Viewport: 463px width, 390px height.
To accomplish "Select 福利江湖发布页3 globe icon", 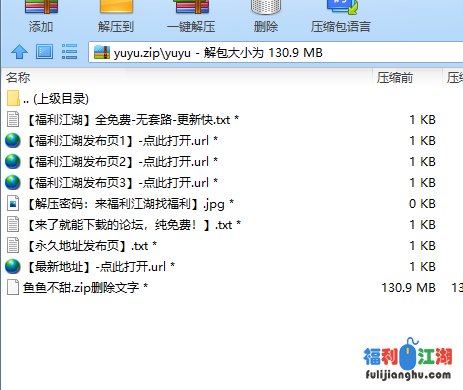I will click(x=13, y=183).
